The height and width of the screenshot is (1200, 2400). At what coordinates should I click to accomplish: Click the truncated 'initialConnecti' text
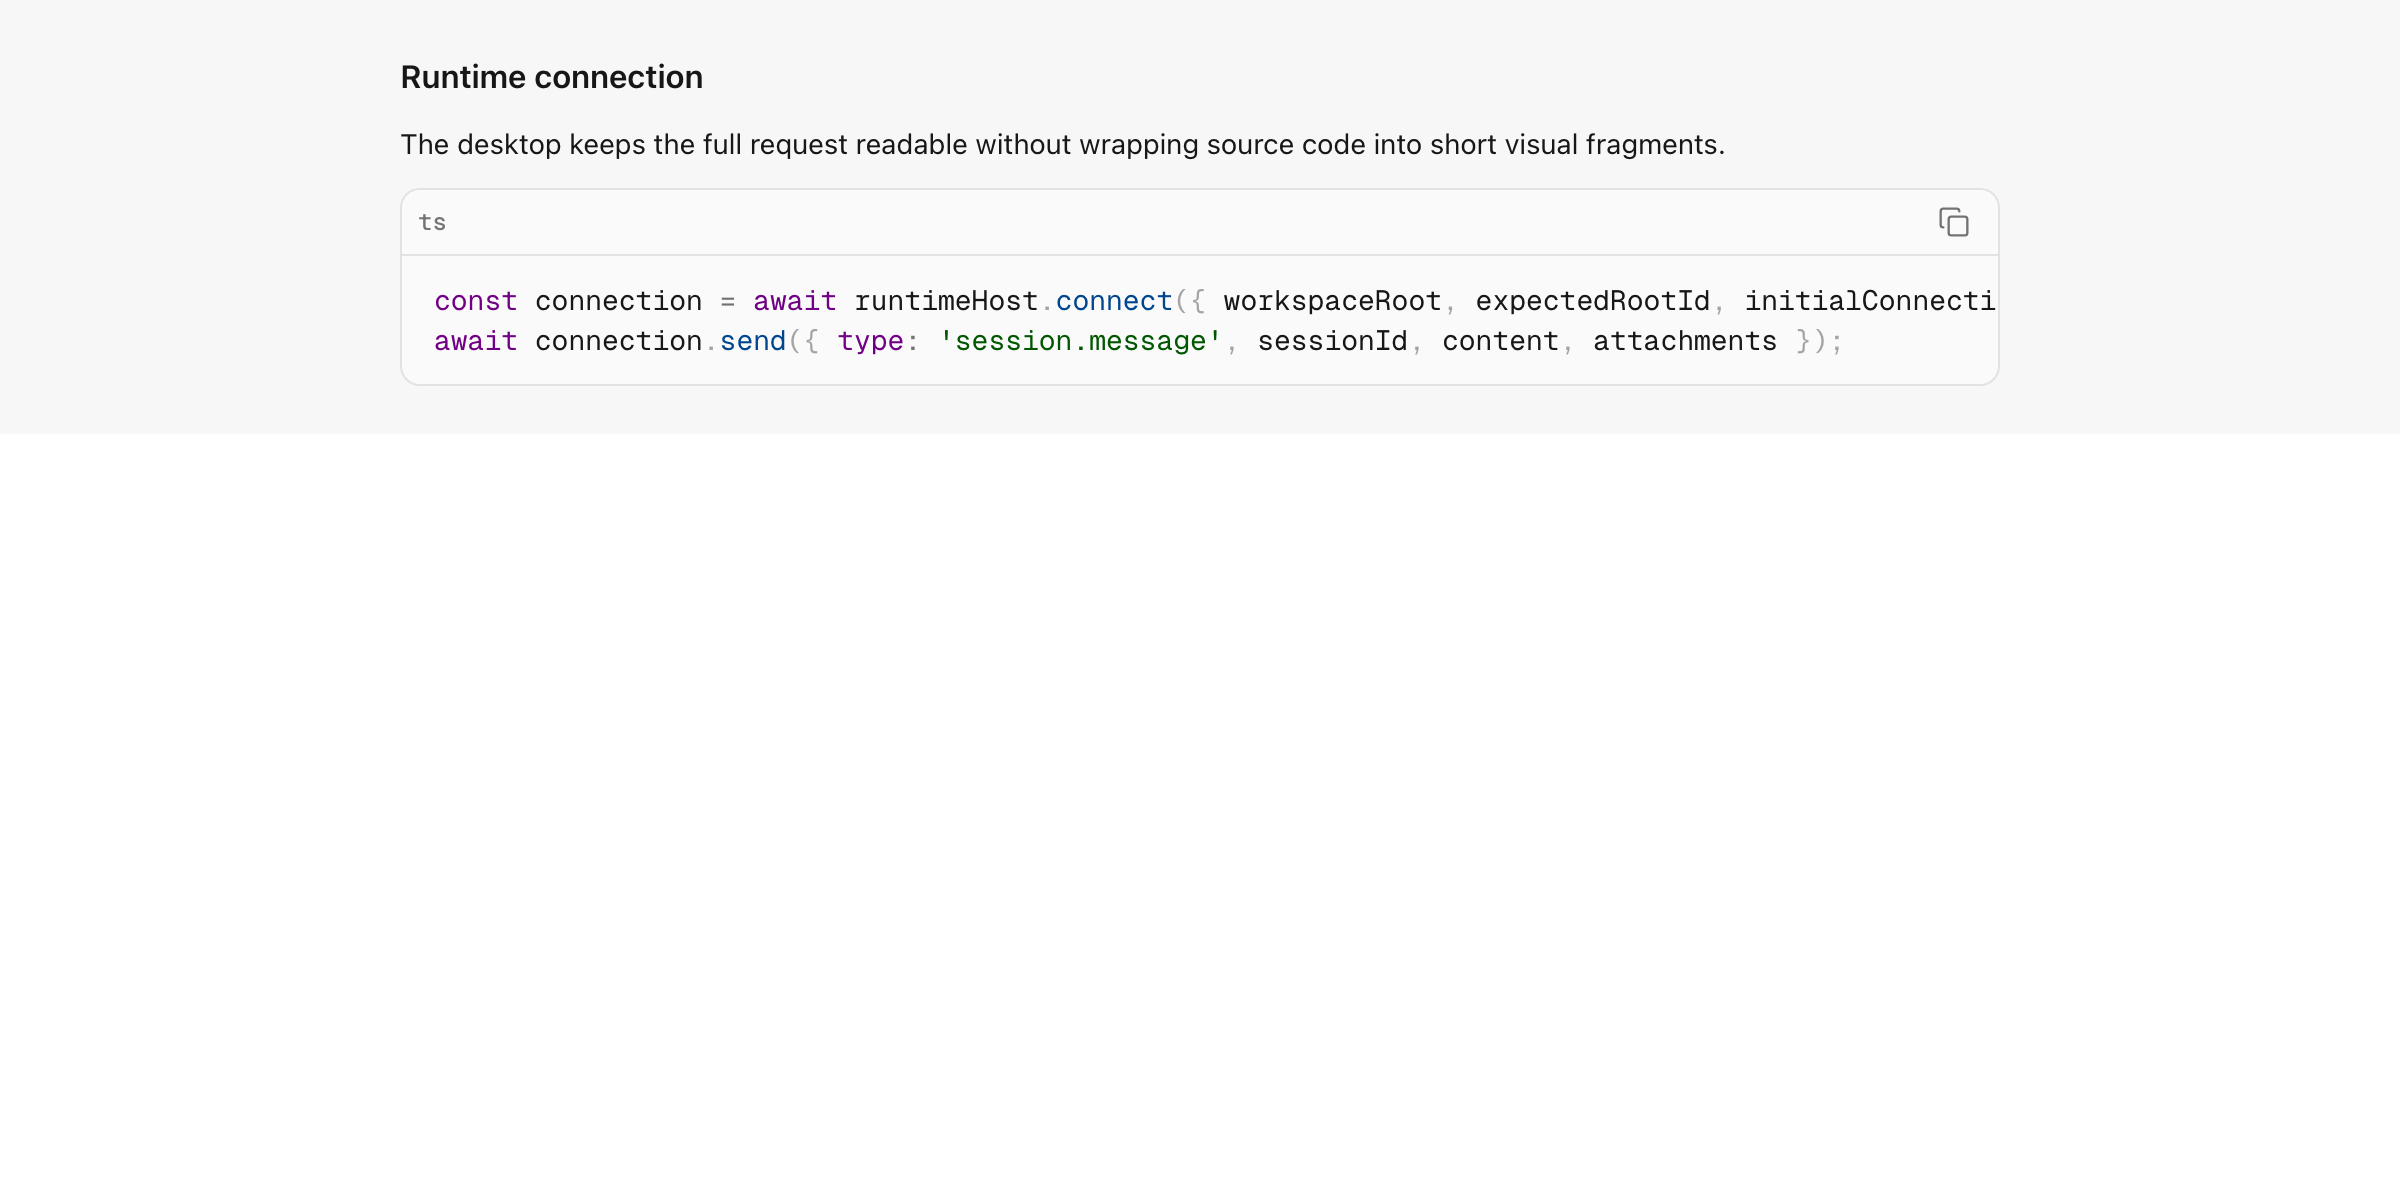coord(1870,301)
